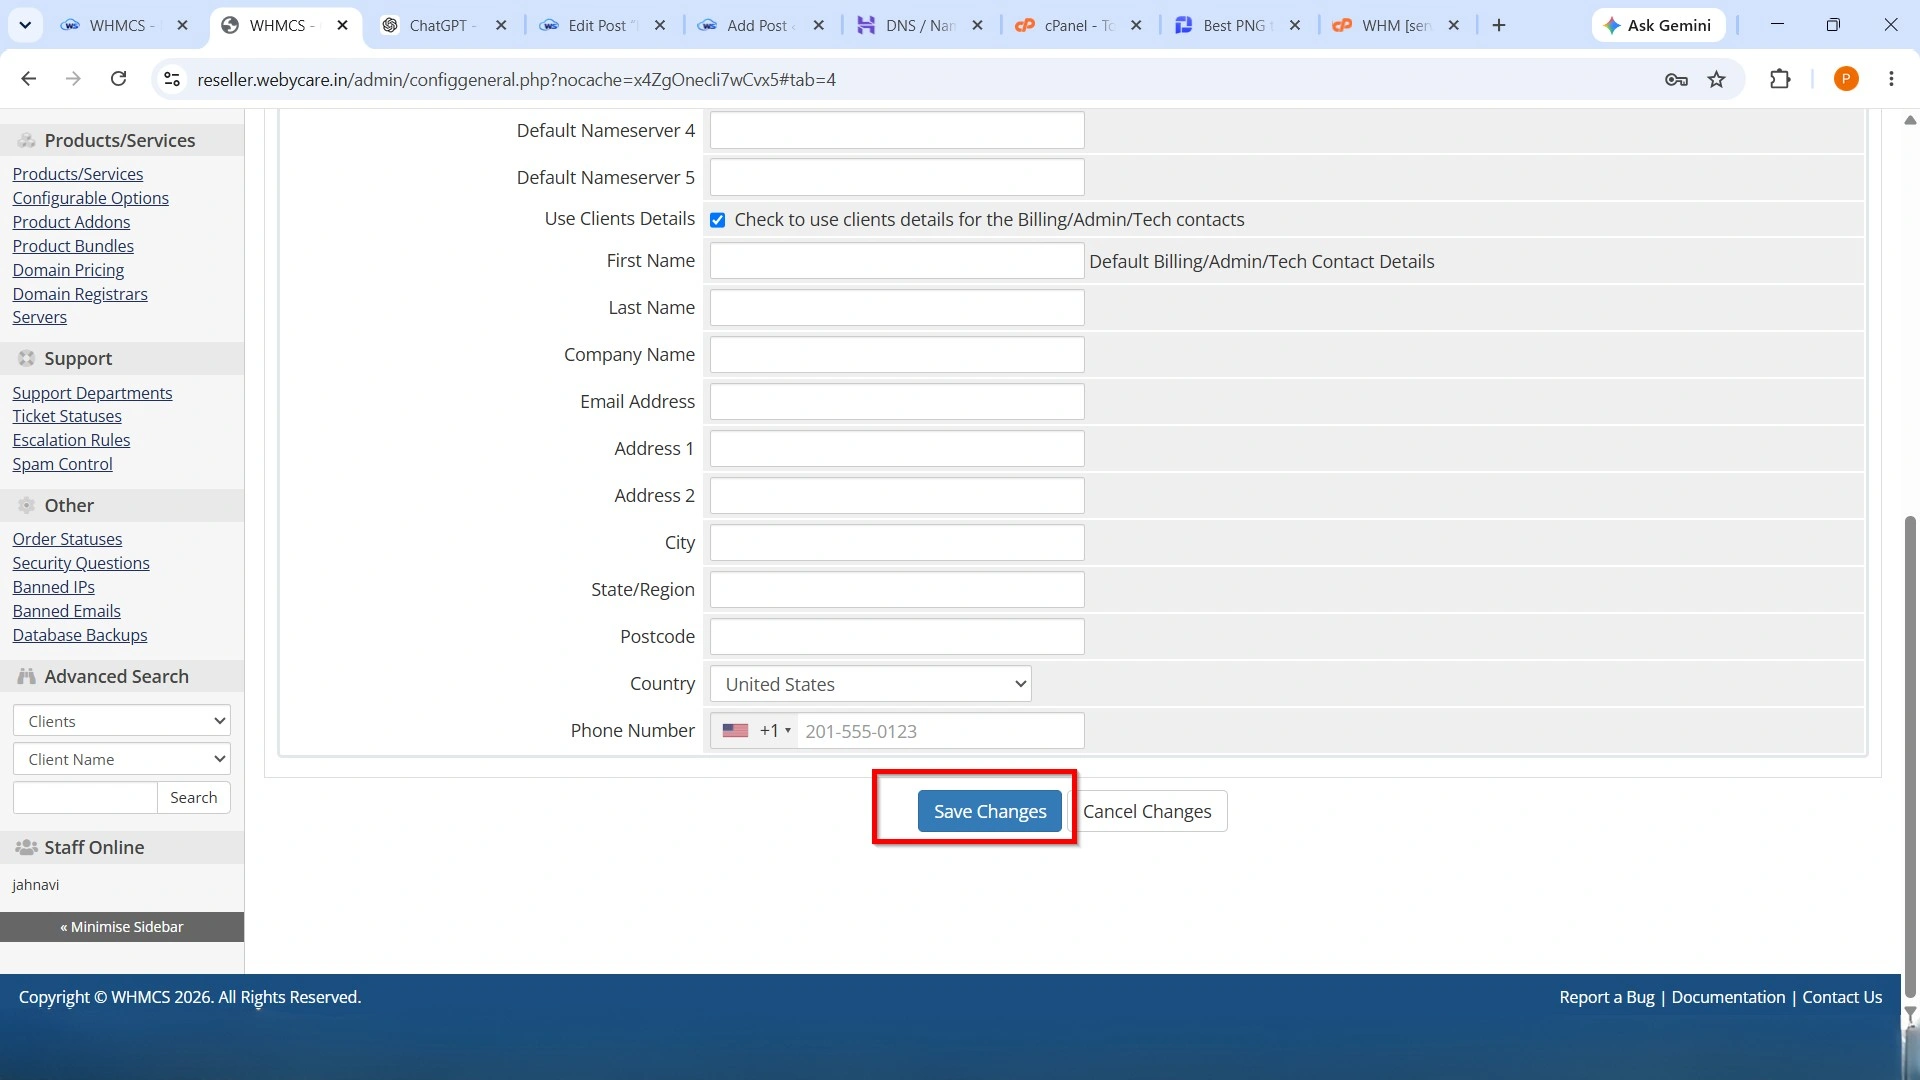1920x1080 pixels.
Task: Bookmark this page with the star icon
Action: (1717, 79)
